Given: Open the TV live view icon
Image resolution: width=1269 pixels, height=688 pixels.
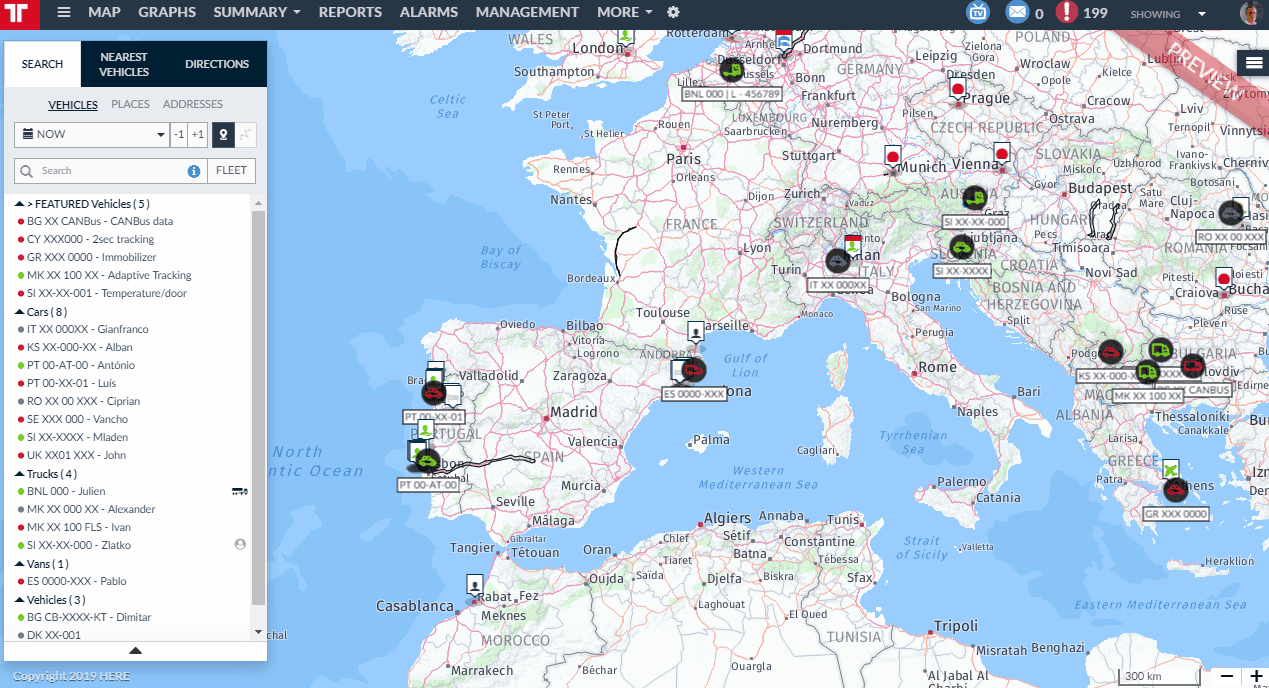Looking at the screenshot, I should click(x=977, y=13).
